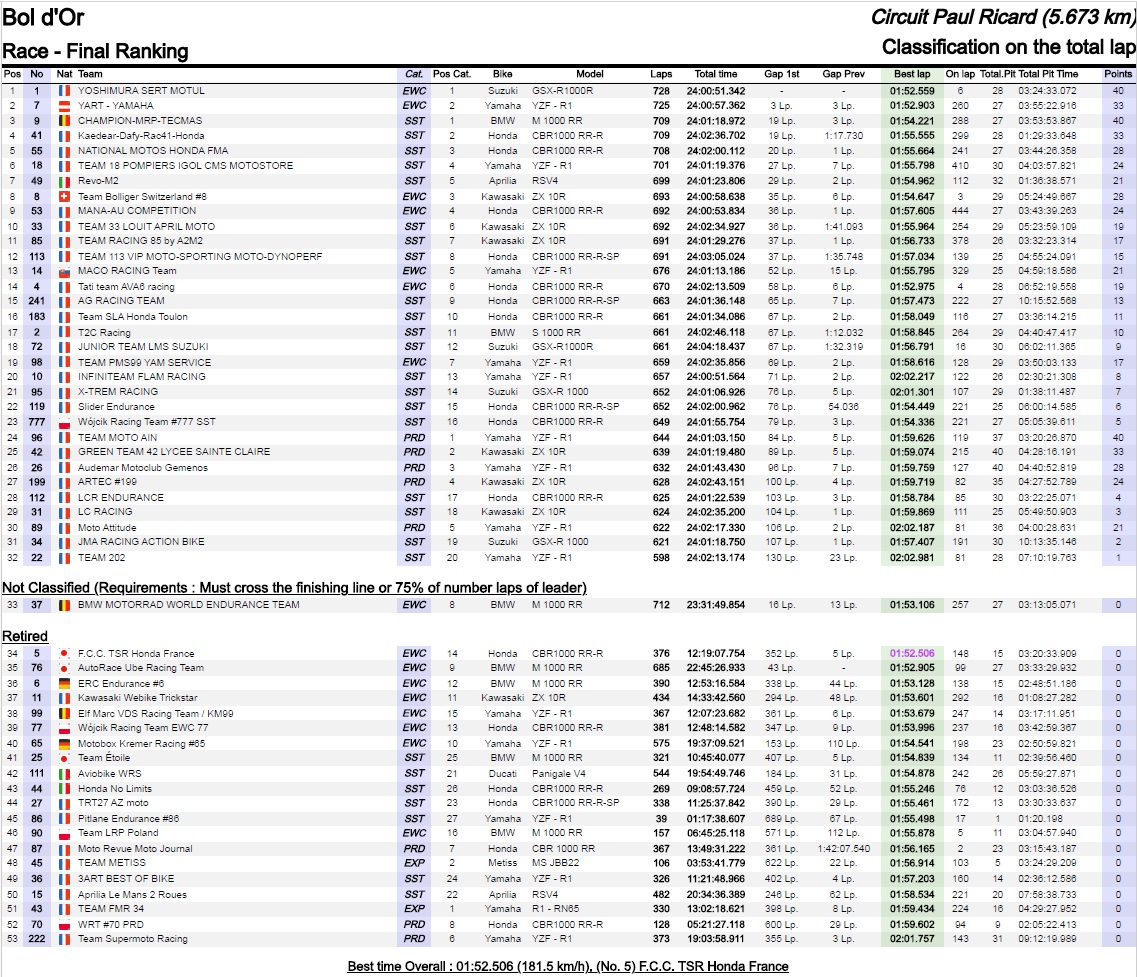The width and height of the screenshot is (1137, 977).
Task: Select 'TEAM 113 VIP MOTO-SPORTING MOTO-DYNOPERF'
Action: (200, 257)
